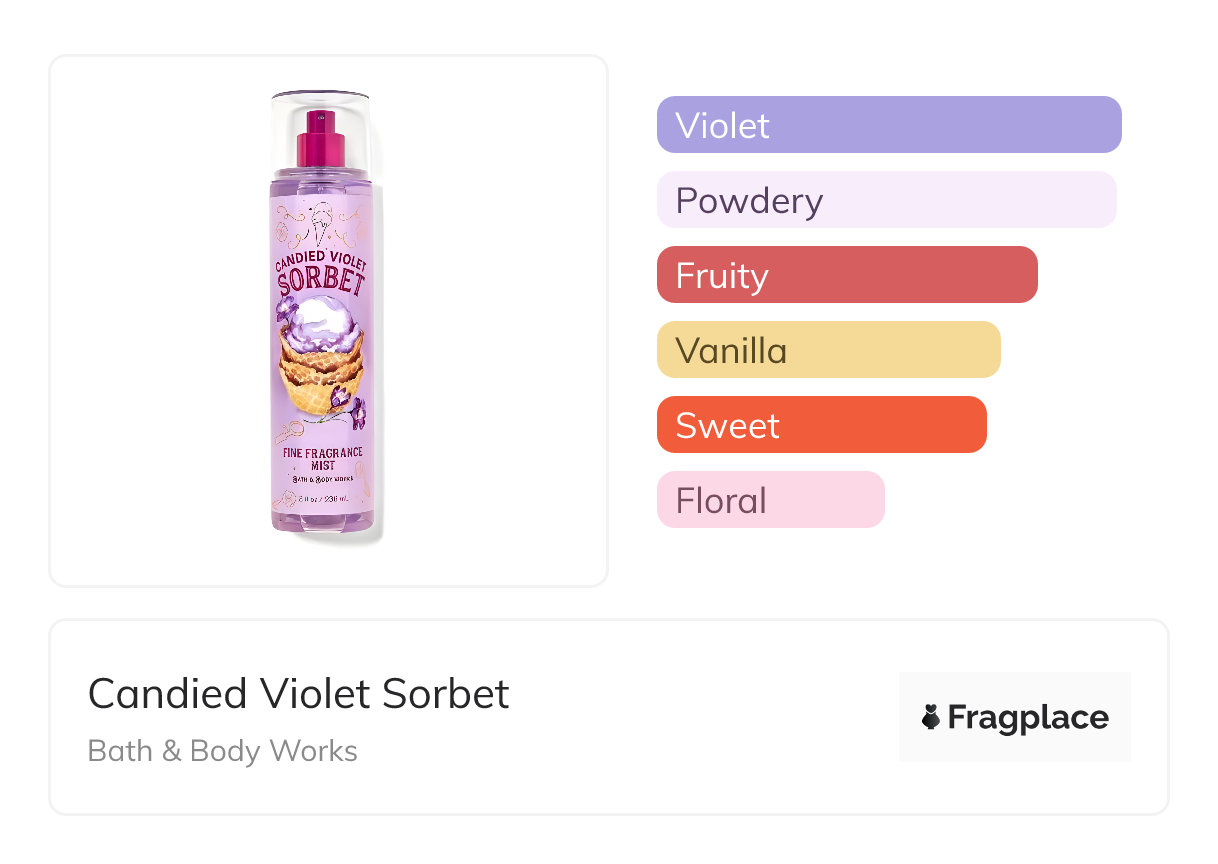Pick the Vanilla accord bar
The width and height of the screenshot is (1218, 864).
(828, 350)
